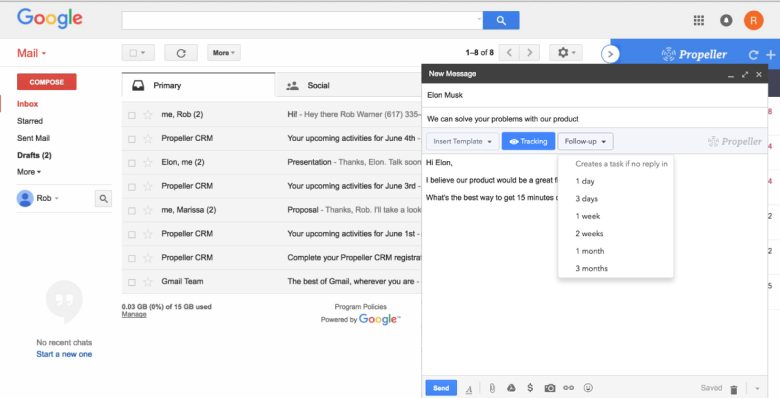Click the red COMPOSE button
The width and height of the screenshot is (780, 398).
pyautogui.click(x=47, y=82)
